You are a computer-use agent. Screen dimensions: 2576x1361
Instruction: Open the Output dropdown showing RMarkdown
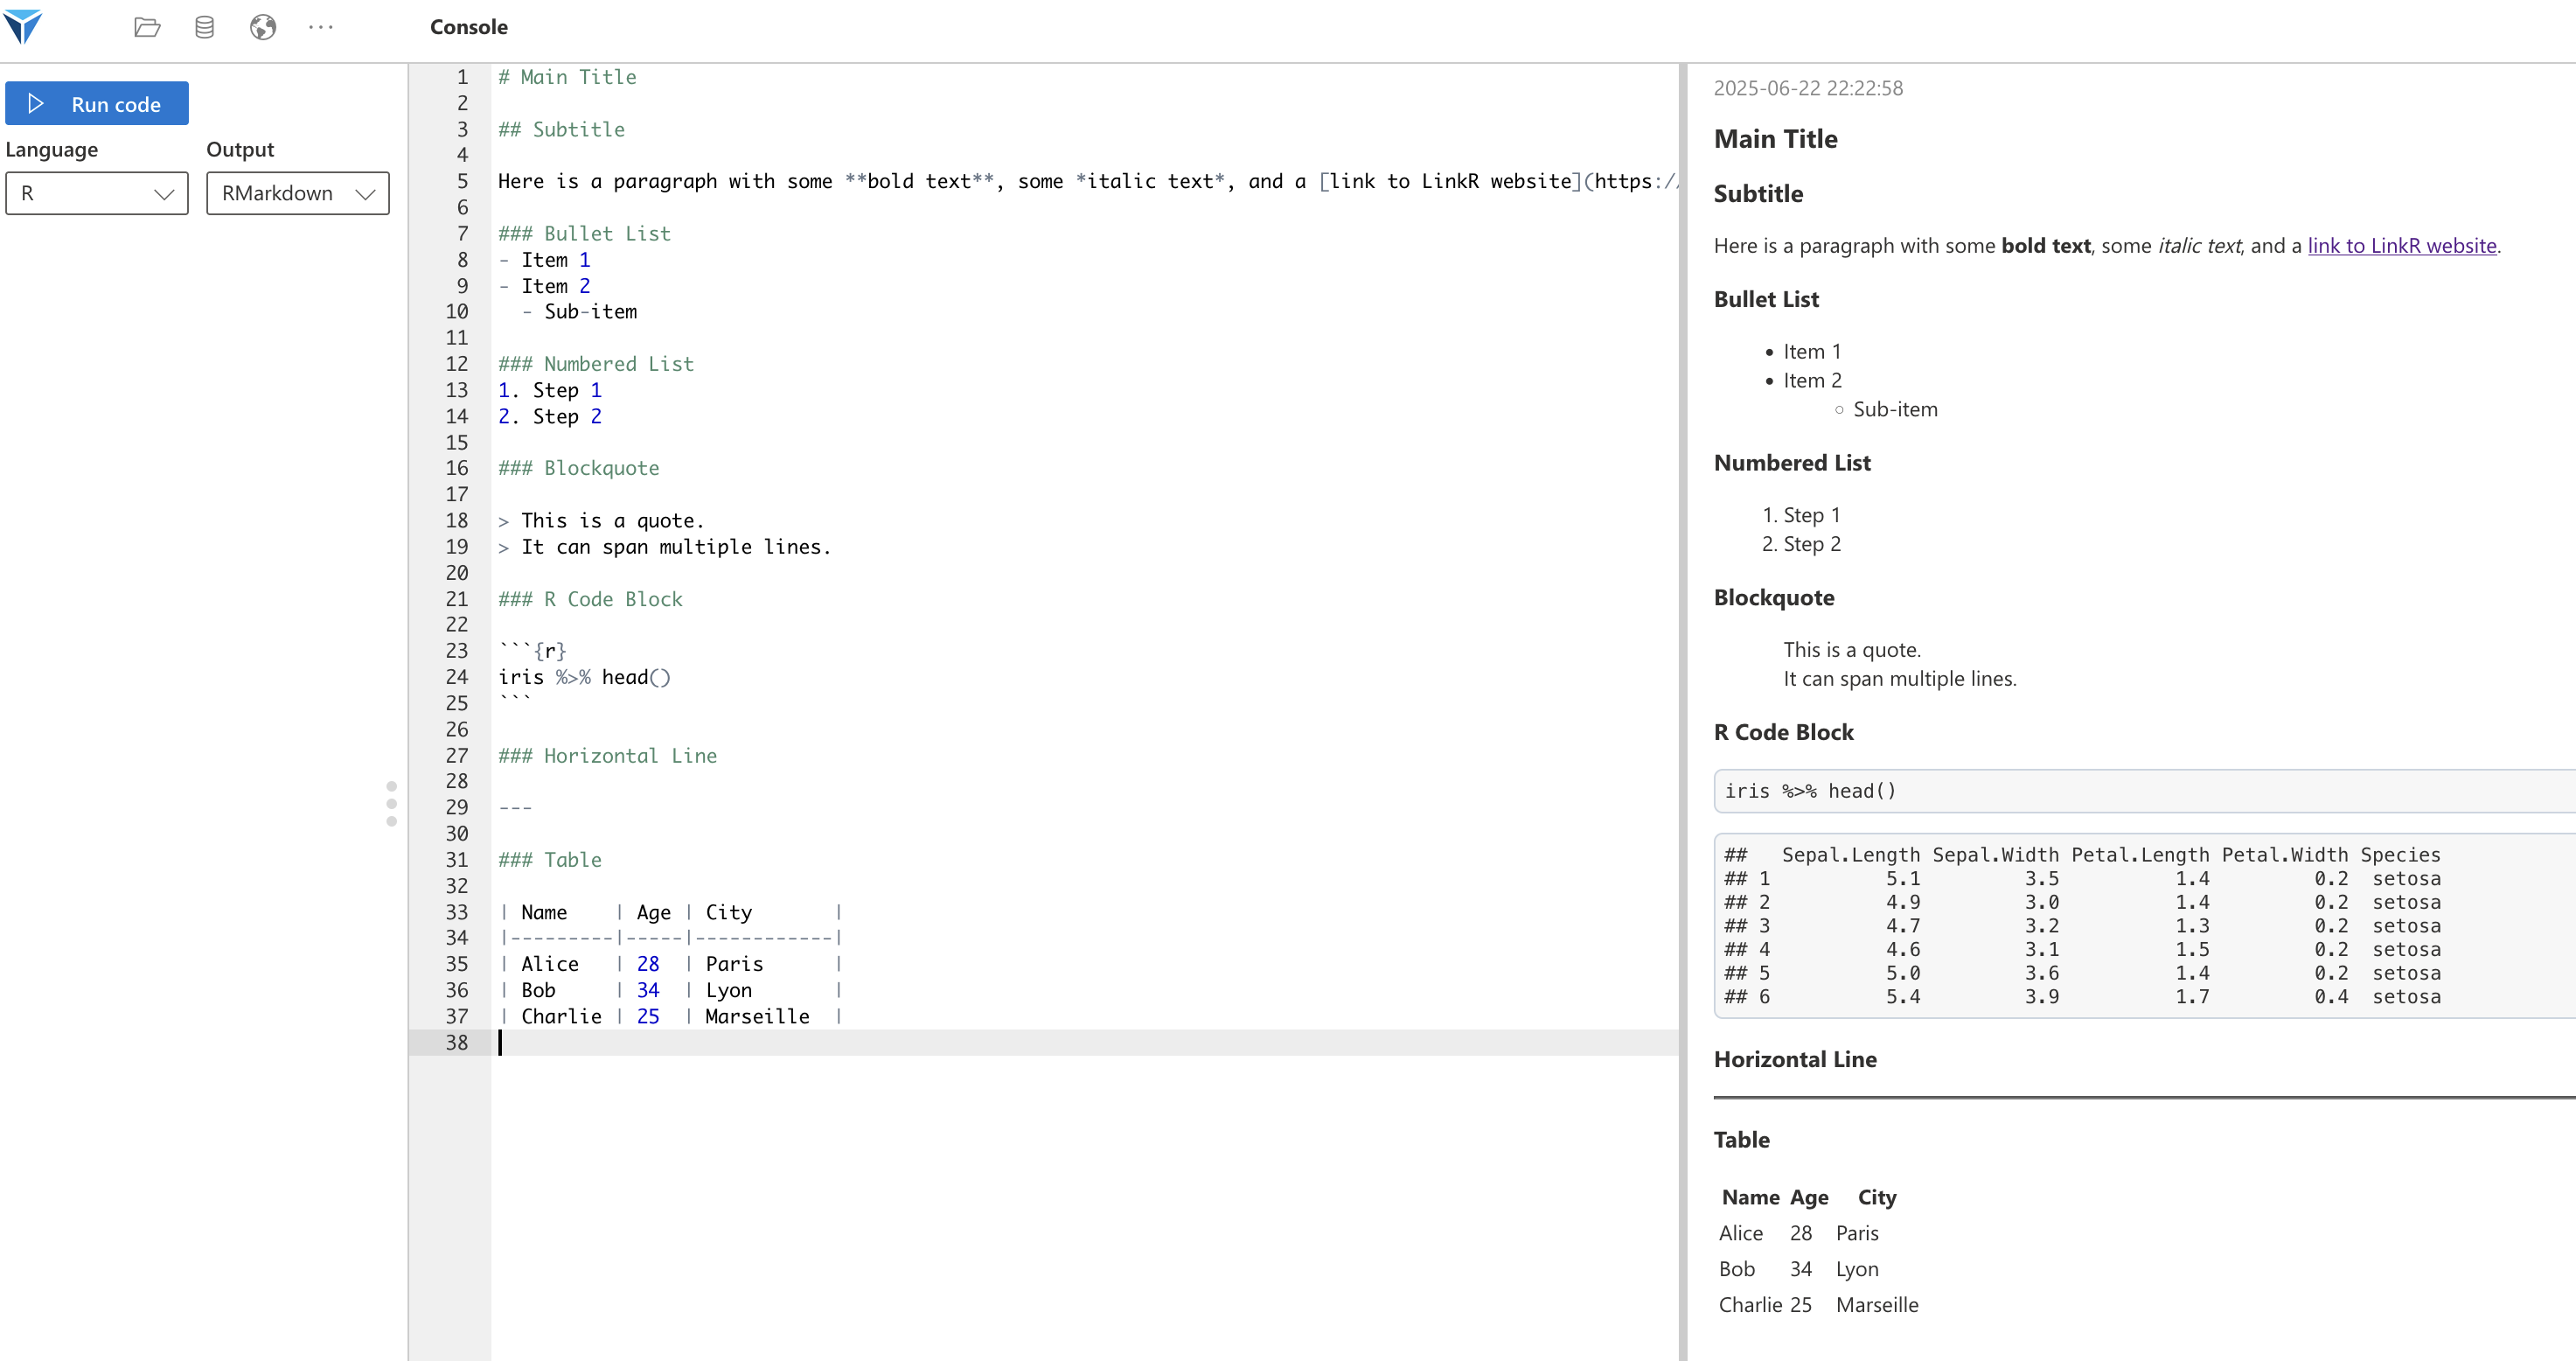tap(298, 193)
